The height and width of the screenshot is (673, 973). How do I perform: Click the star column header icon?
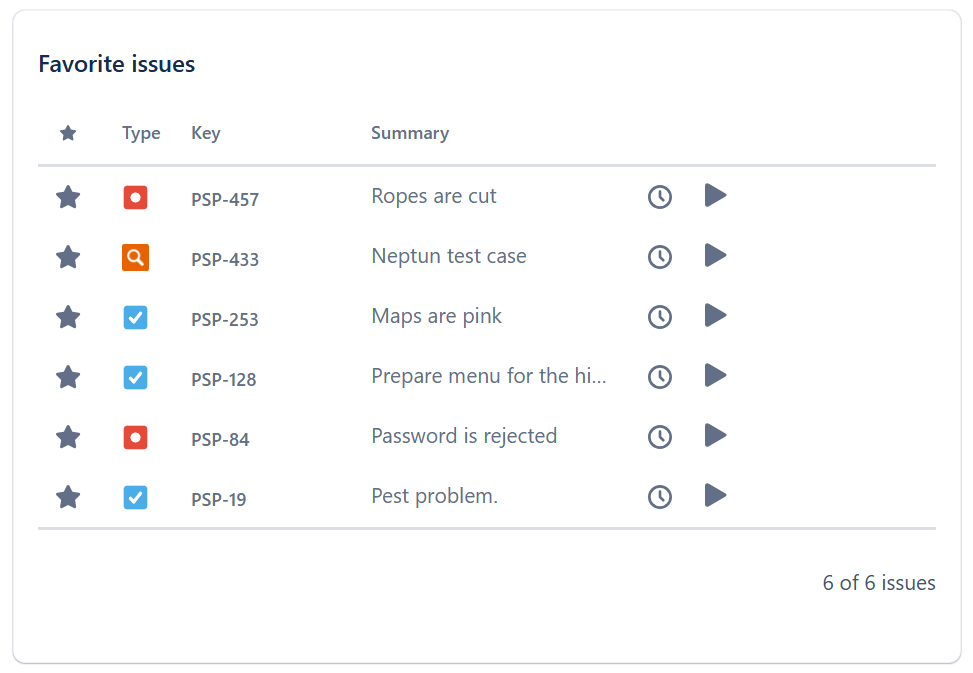(x=68, y=133)
